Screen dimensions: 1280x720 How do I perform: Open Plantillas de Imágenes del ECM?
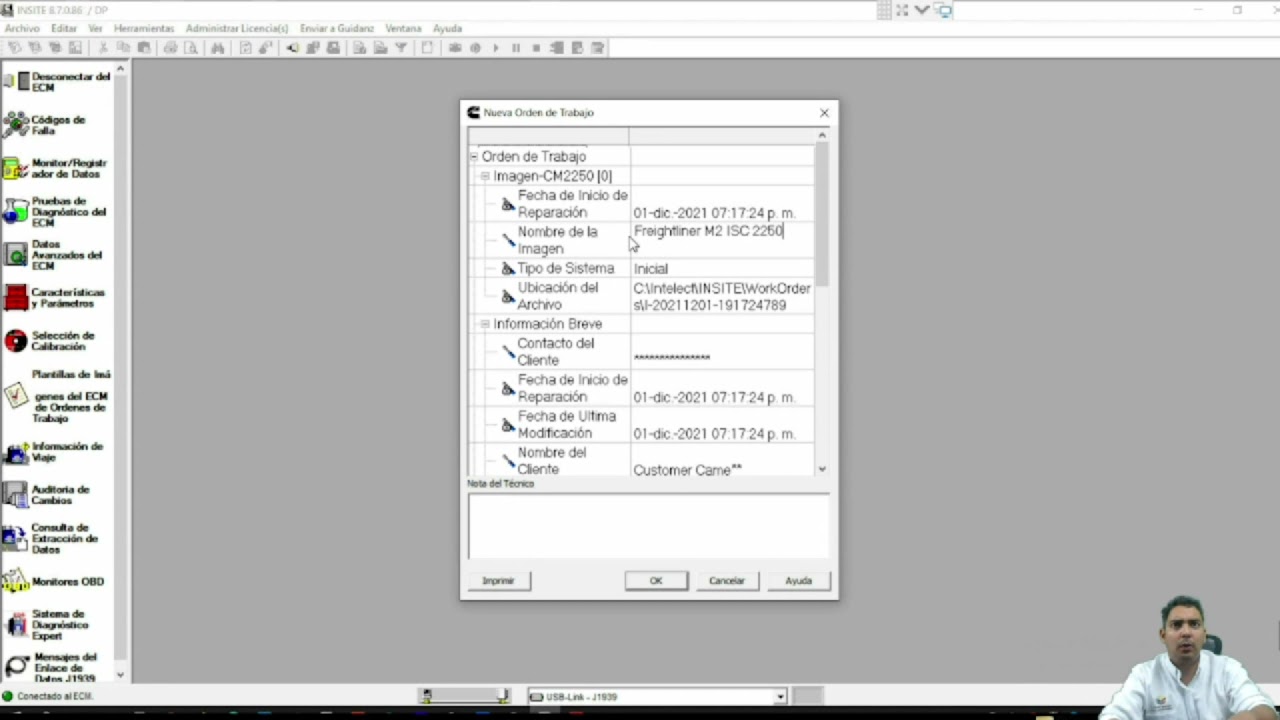pos(57,395)
